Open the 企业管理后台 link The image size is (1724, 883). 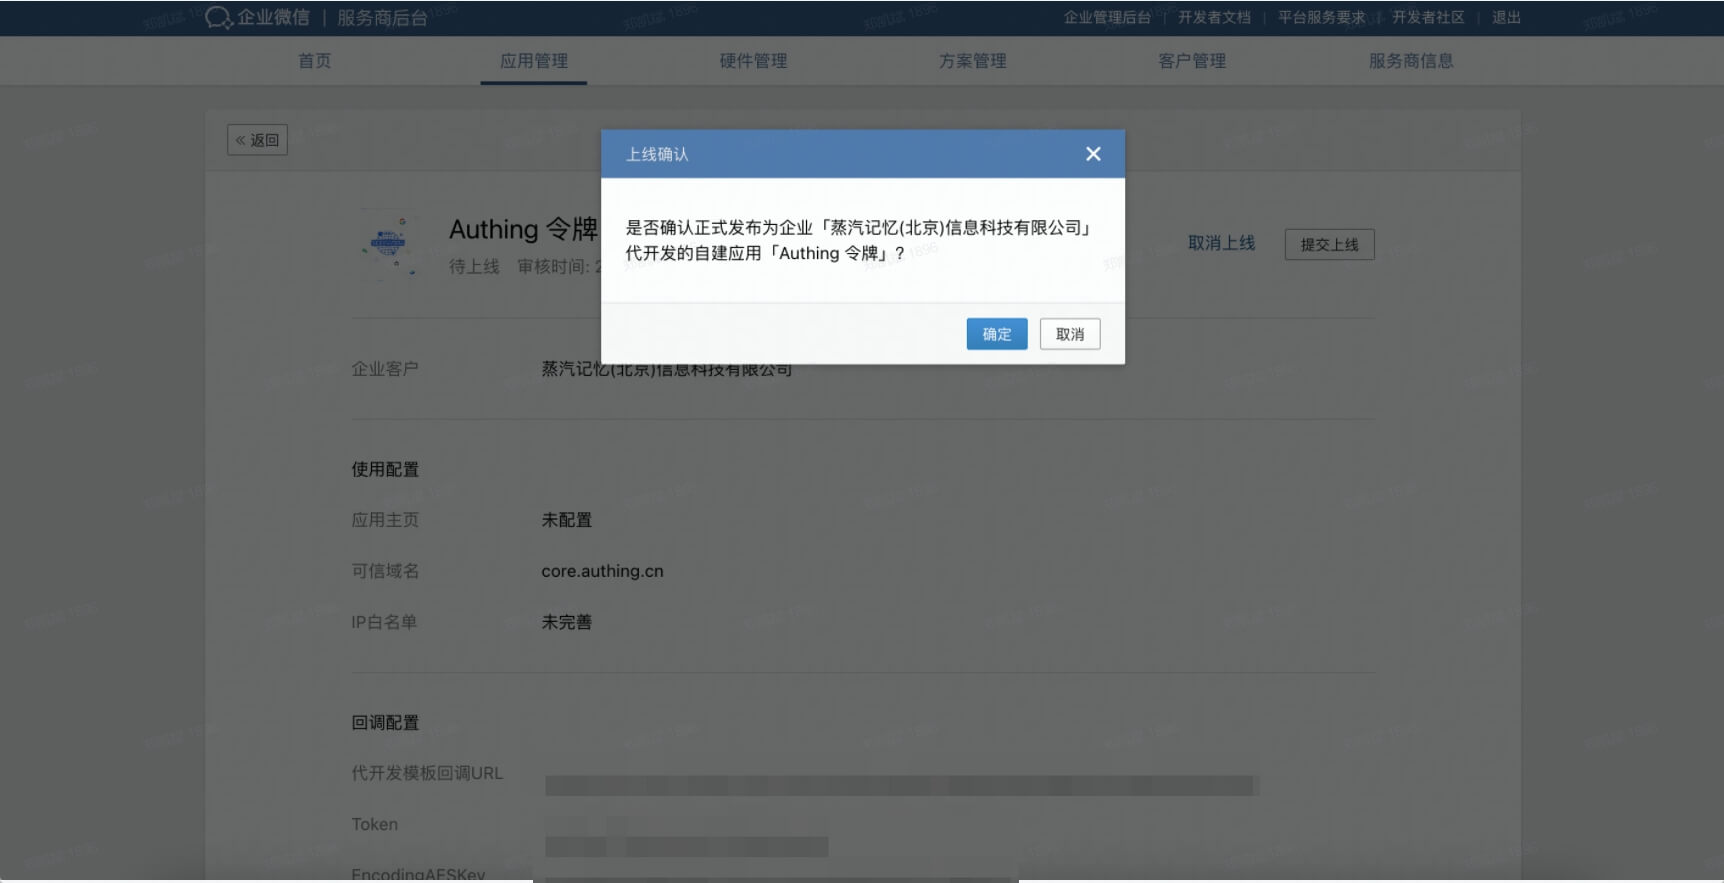[x=1106, y=18]
